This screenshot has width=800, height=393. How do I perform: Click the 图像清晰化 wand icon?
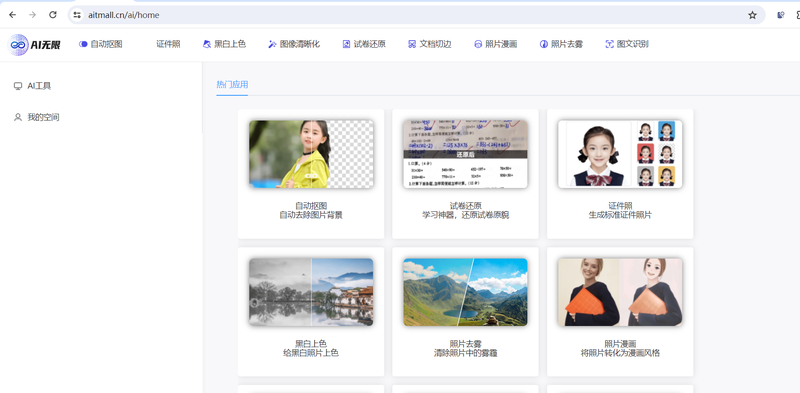point(272,44)
